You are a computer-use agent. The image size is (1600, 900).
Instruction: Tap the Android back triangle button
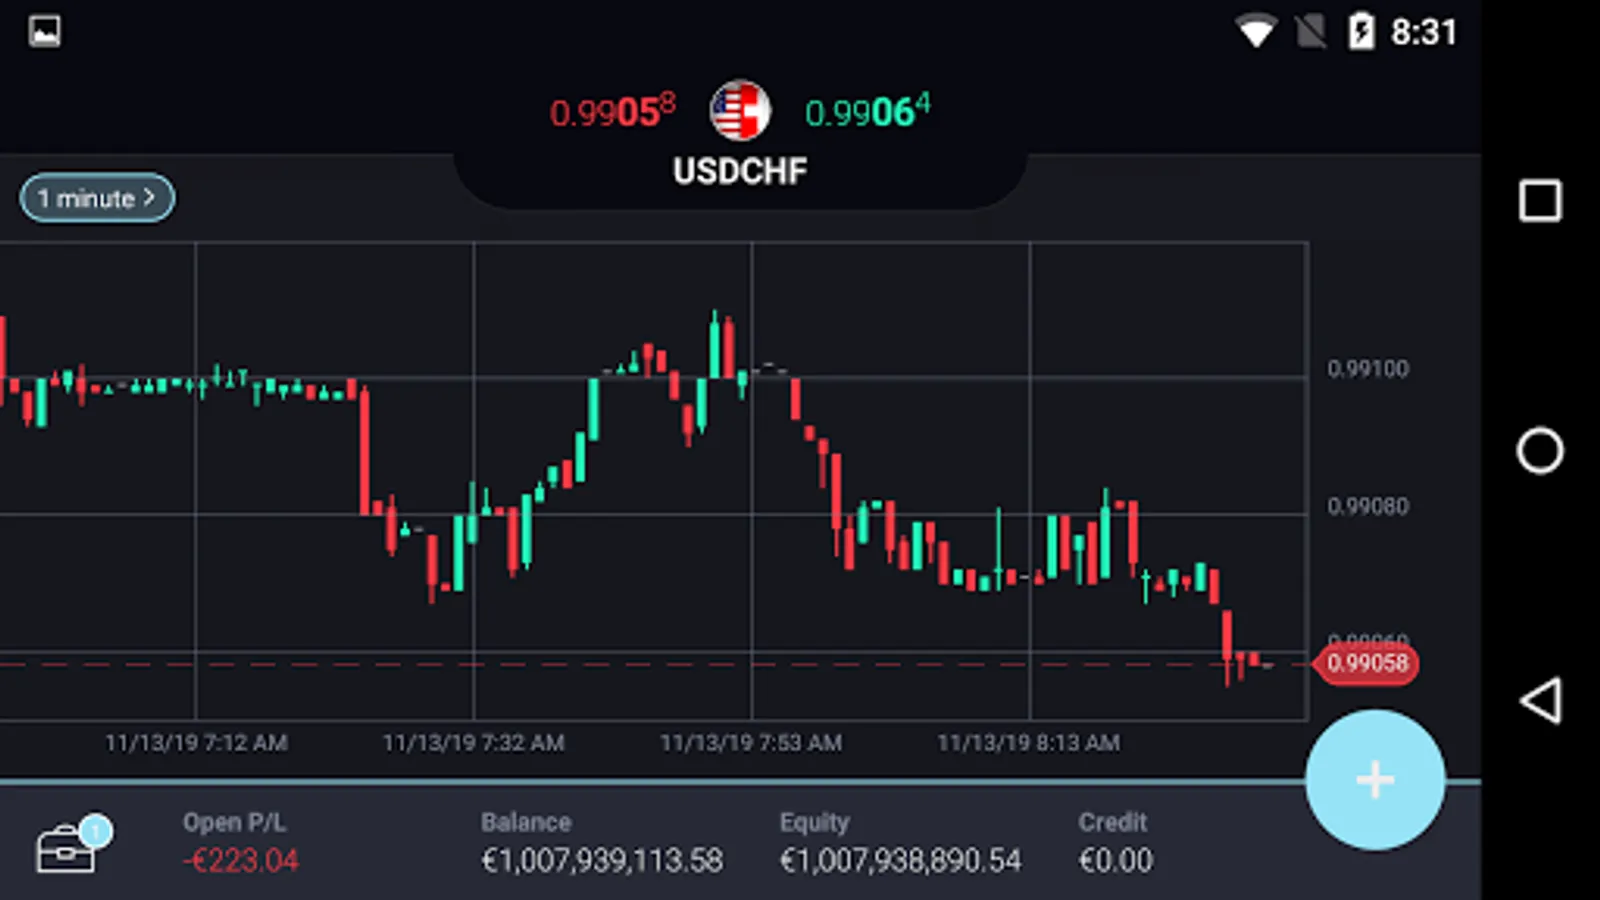(1540, 700)
